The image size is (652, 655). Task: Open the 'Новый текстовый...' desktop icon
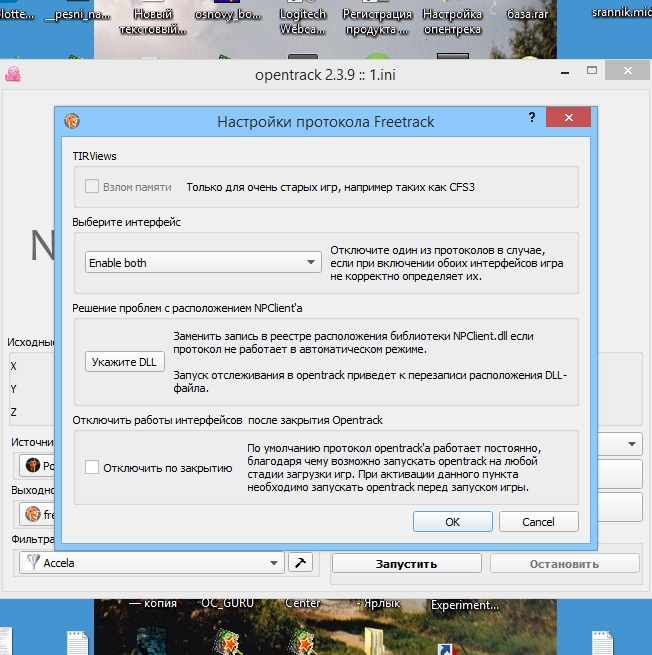[x=152, y=22]
